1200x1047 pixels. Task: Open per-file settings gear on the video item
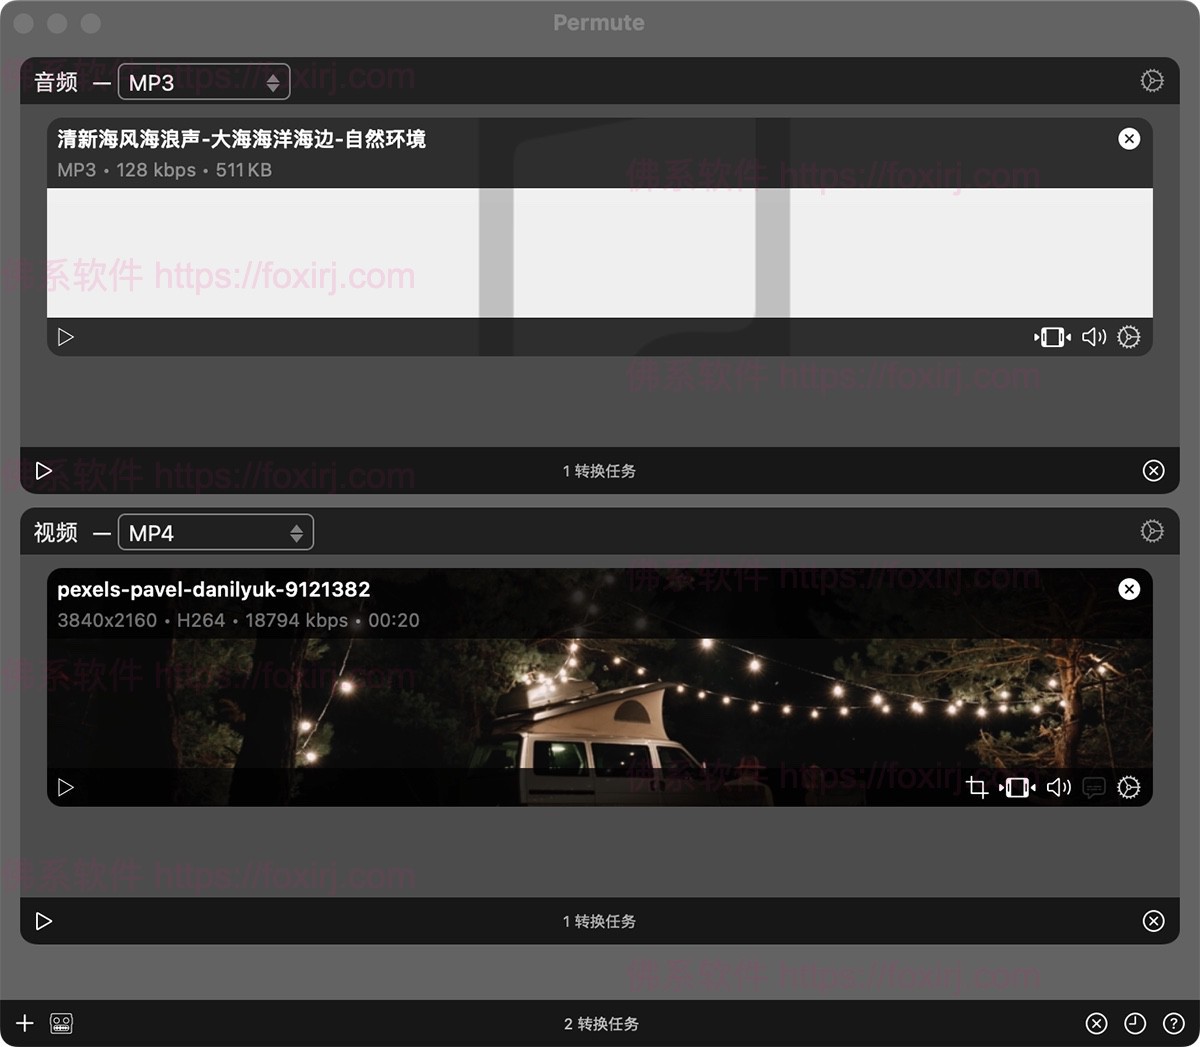click(x=1129, y=787)
